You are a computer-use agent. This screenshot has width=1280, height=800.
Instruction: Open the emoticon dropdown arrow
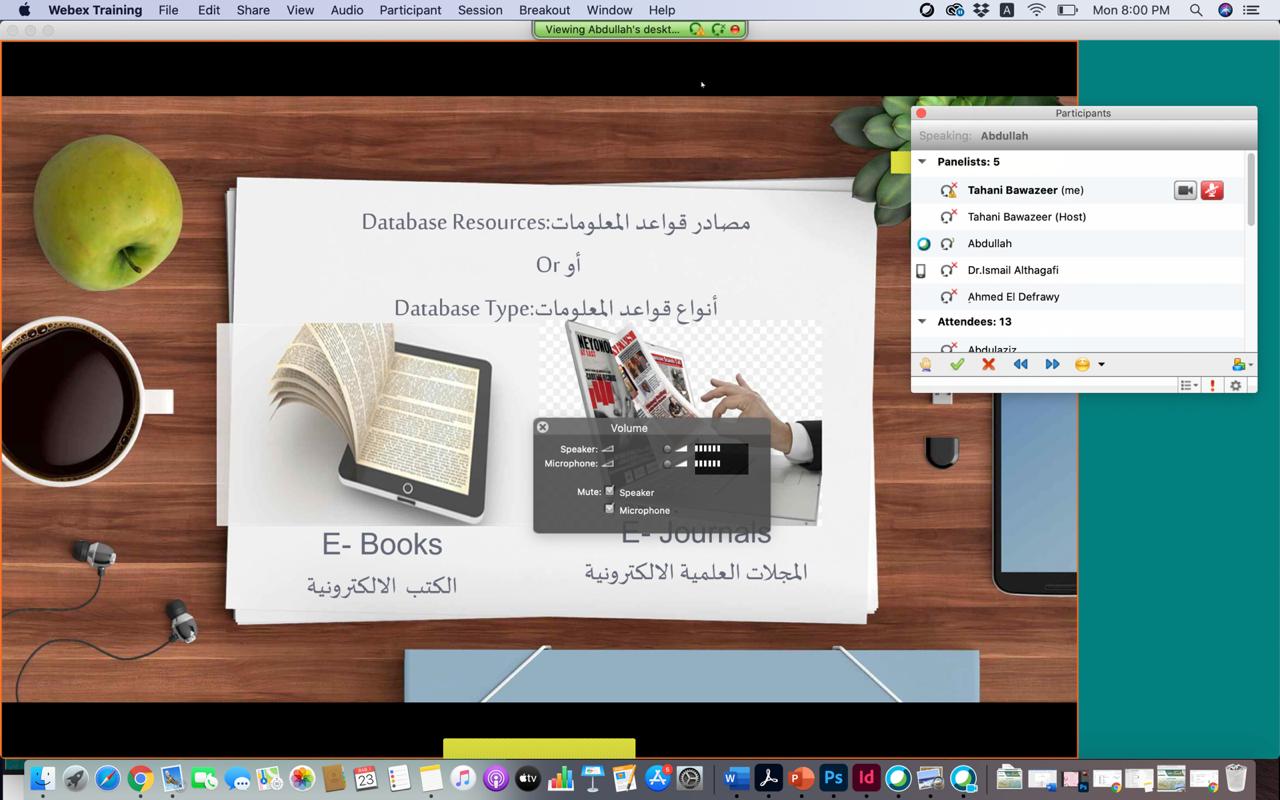pyautogui.click(x=1101, y=365)
